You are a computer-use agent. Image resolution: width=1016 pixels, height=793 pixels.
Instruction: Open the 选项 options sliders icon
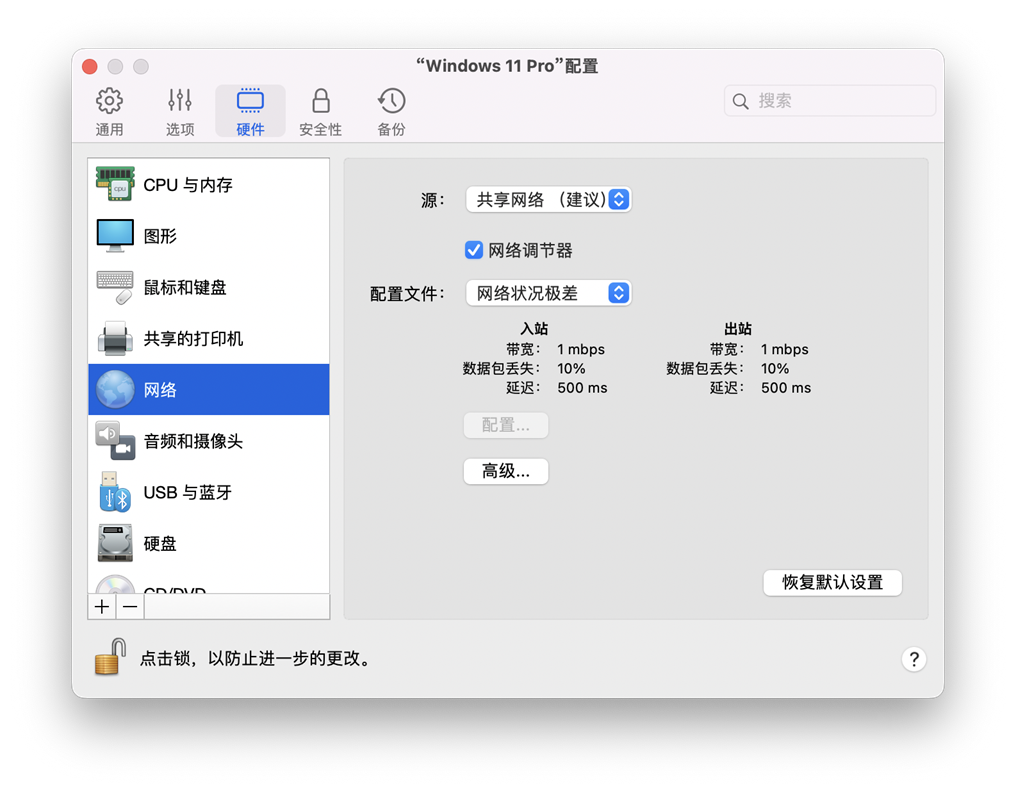coord(179,100)
